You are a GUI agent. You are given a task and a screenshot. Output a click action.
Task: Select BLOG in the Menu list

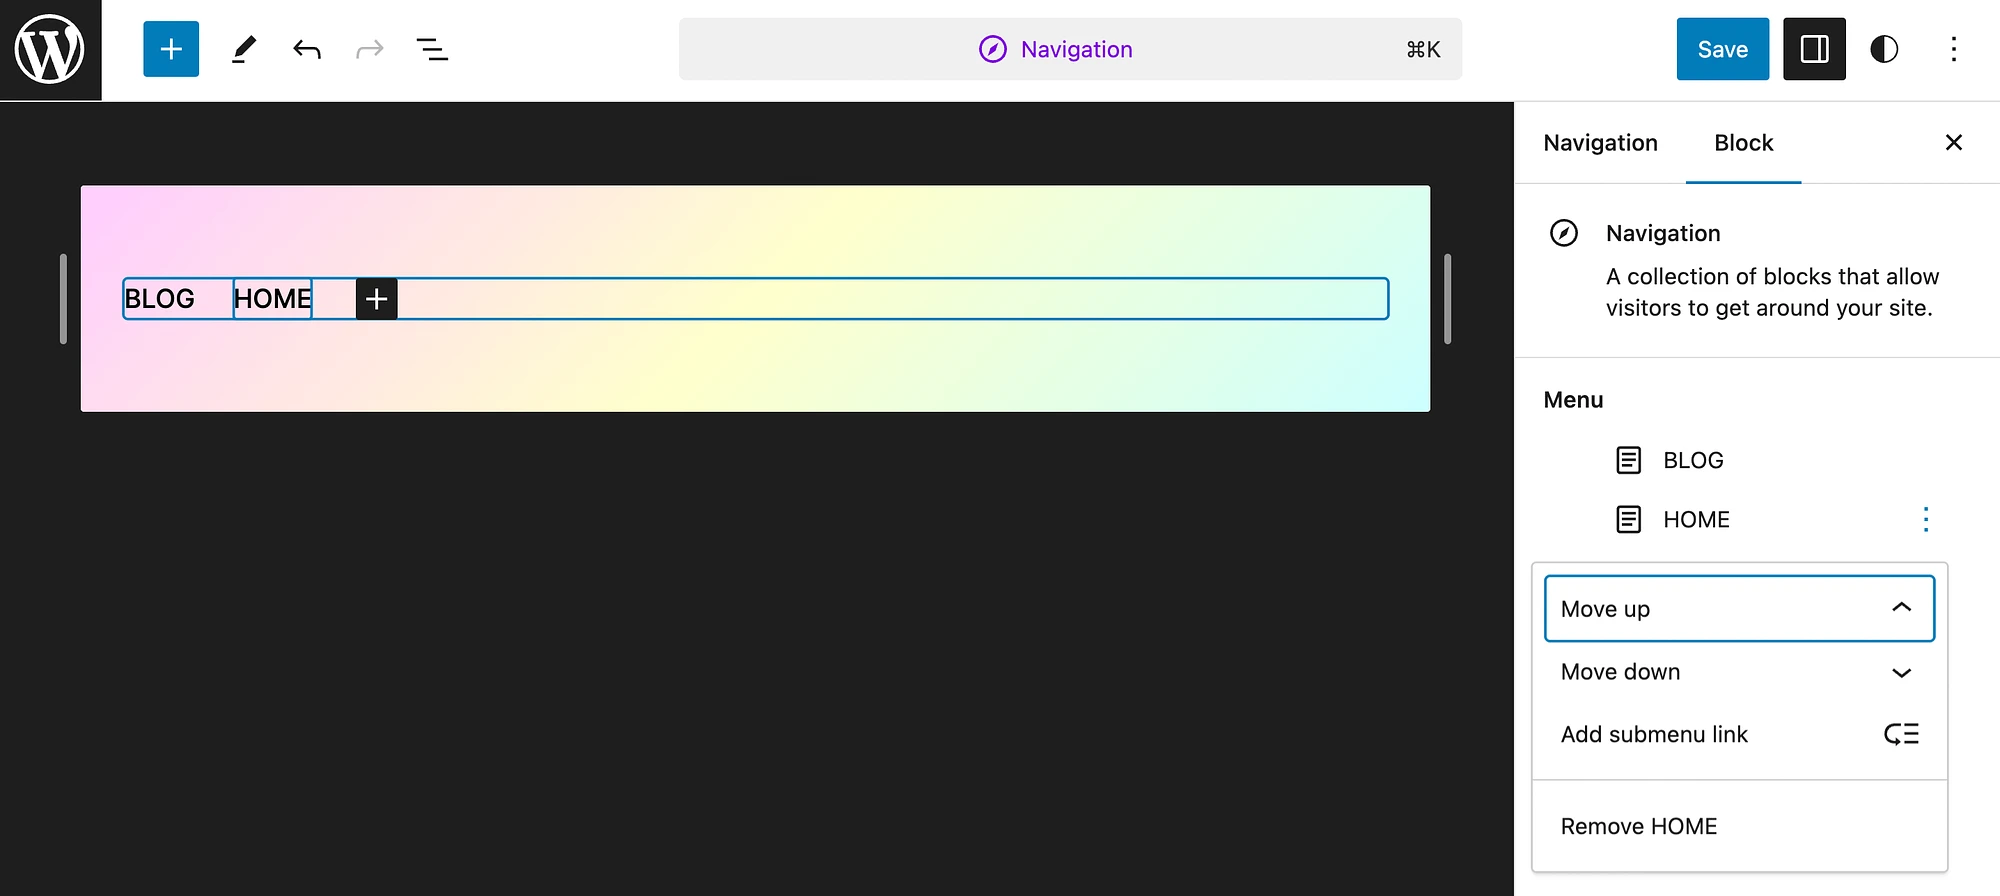pyautogui.click(x=1693, y=460)
